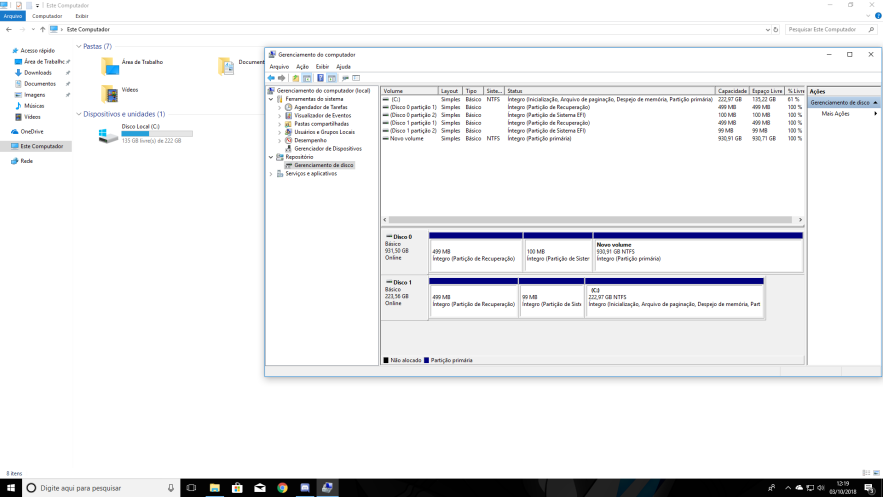The image size is (883, 497).
Task: Open Rede in navigation pane
Action: click(26, 161)
